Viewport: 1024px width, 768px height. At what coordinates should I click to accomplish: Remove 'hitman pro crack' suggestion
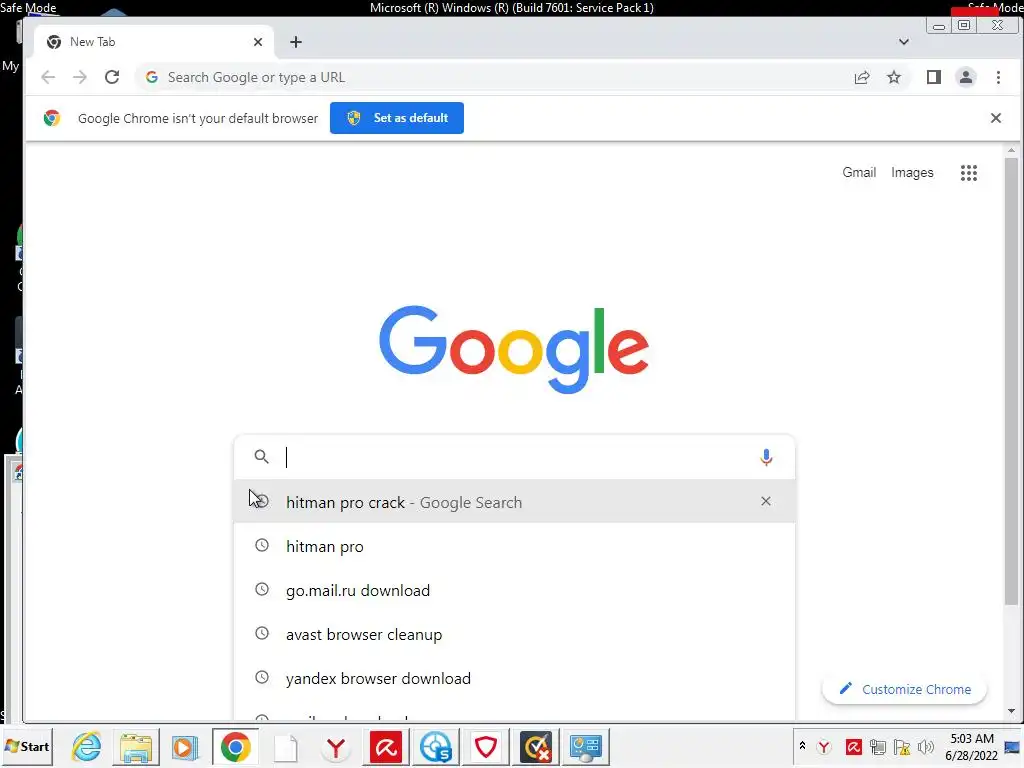point(765,501)
